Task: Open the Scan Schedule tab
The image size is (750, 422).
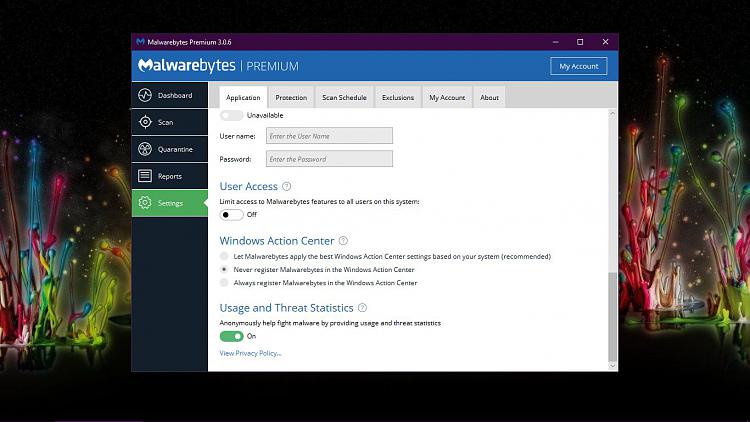Action: click(x=344, y=97)
